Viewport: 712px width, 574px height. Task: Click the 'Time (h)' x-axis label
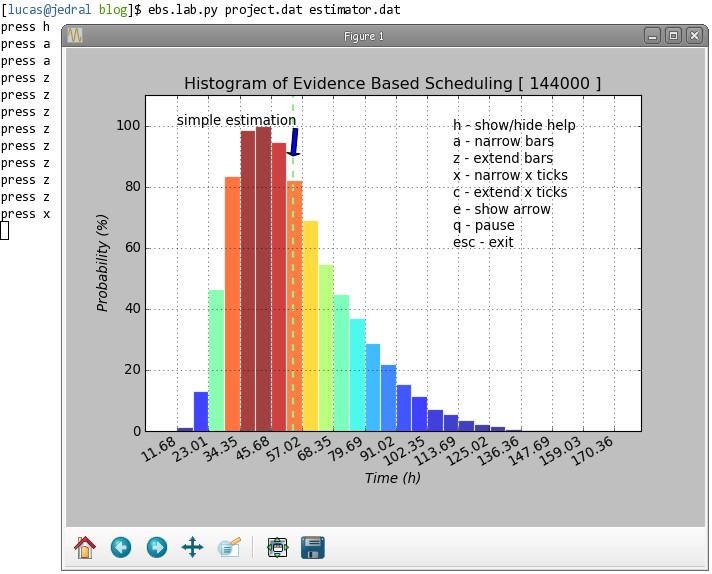[x=392, y=478]
